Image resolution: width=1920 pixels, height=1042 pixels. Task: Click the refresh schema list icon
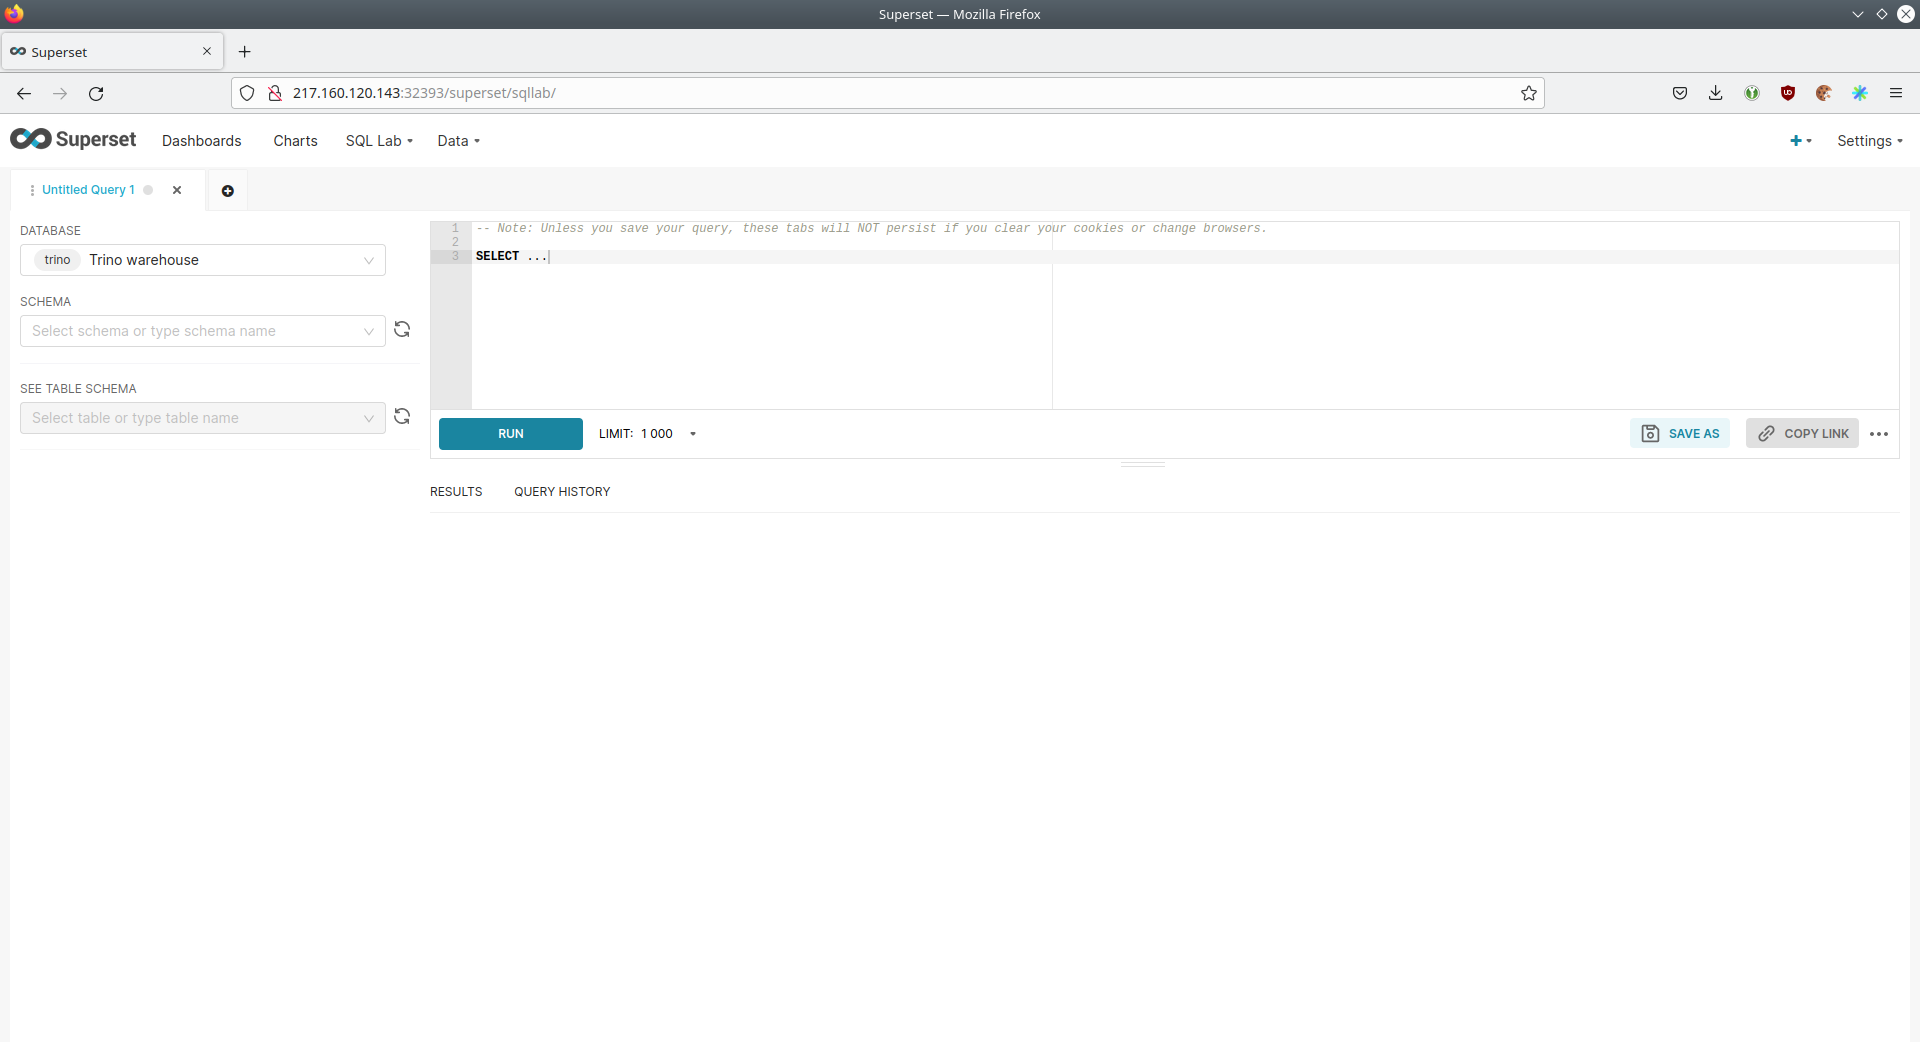pos(402,330)
